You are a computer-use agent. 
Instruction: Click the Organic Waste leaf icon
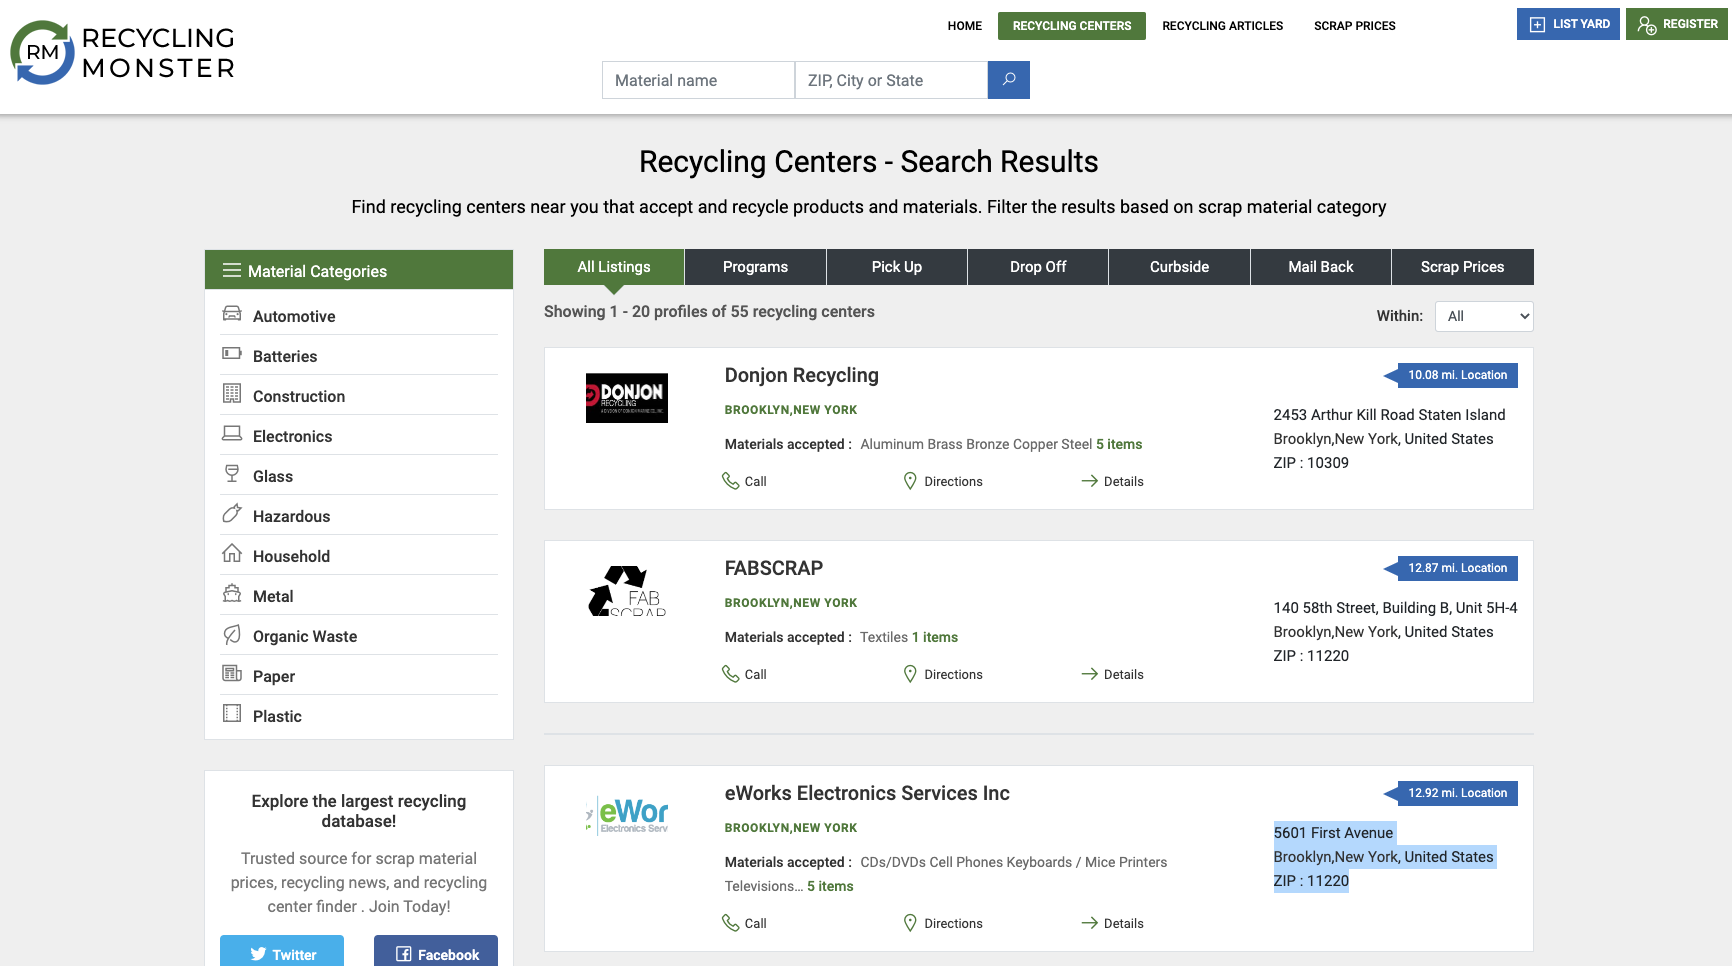(x=232, y=634)
